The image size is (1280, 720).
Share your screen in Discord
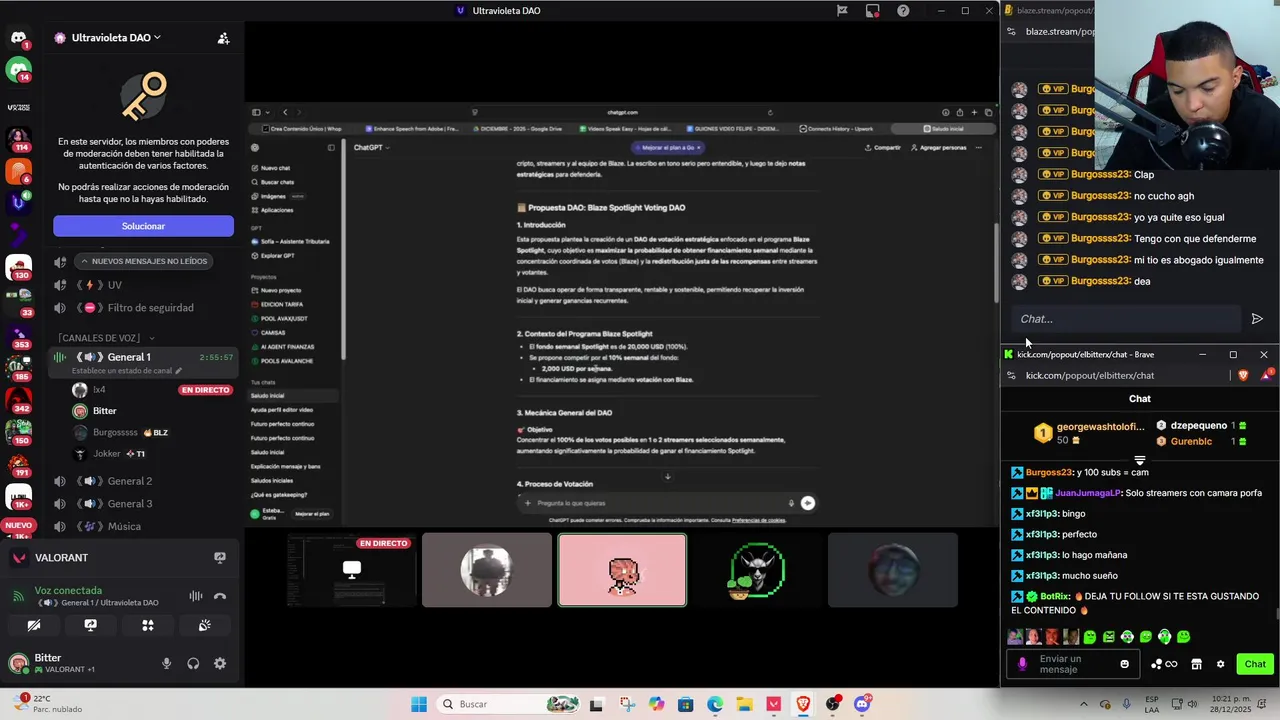click(x=90, y=625)
